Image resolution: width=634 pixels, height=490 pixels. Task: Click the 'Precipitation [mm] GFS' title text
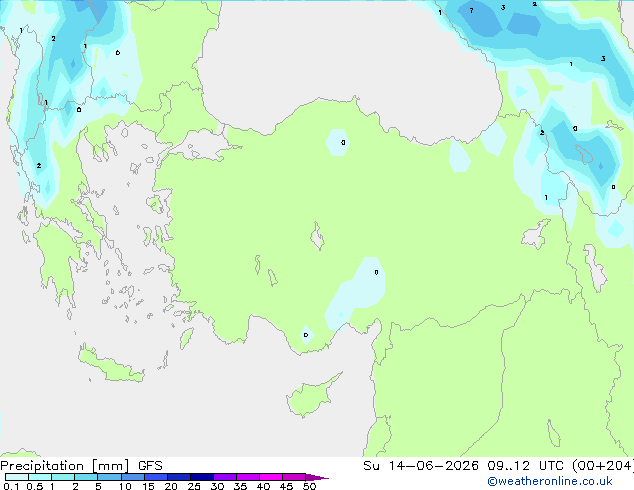tap(81, 466)
